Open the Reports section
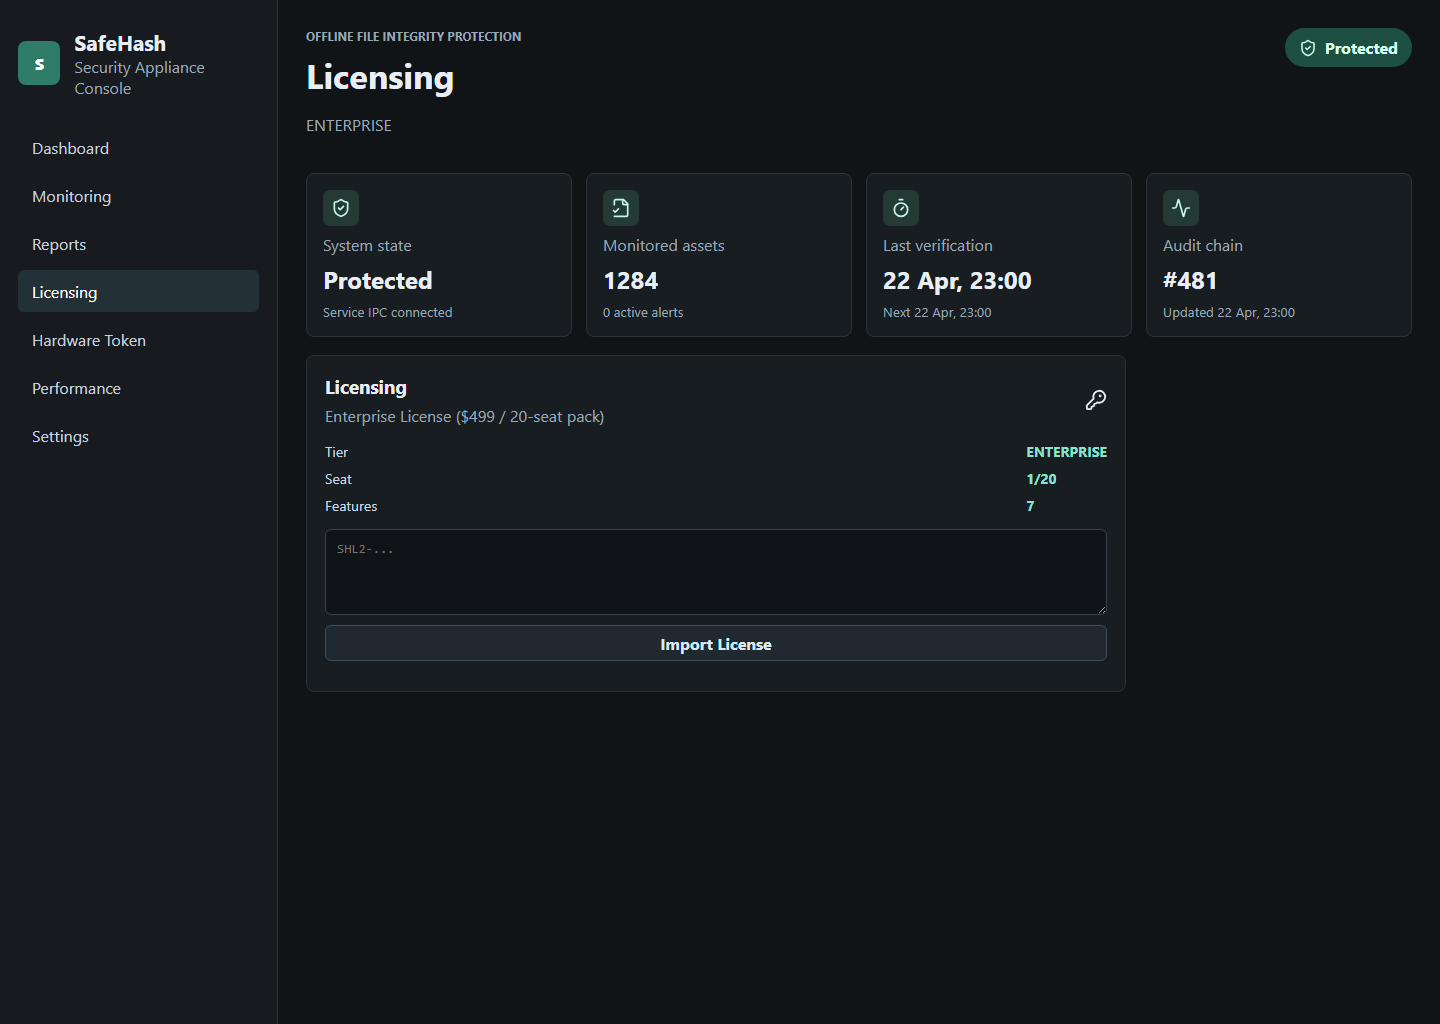Image resolution: width=1440 pixels, height=1024 pixels. point(59,244)
